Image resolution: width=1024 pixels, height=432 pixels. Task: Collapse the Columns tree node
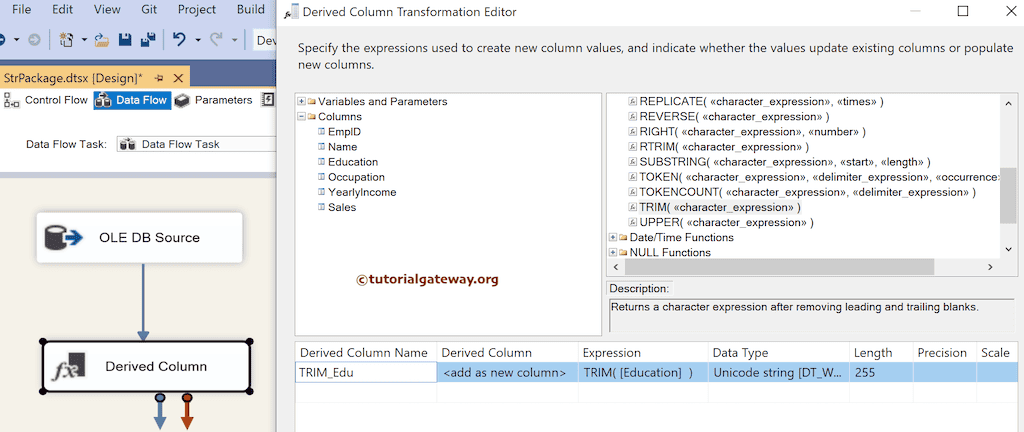301,117
